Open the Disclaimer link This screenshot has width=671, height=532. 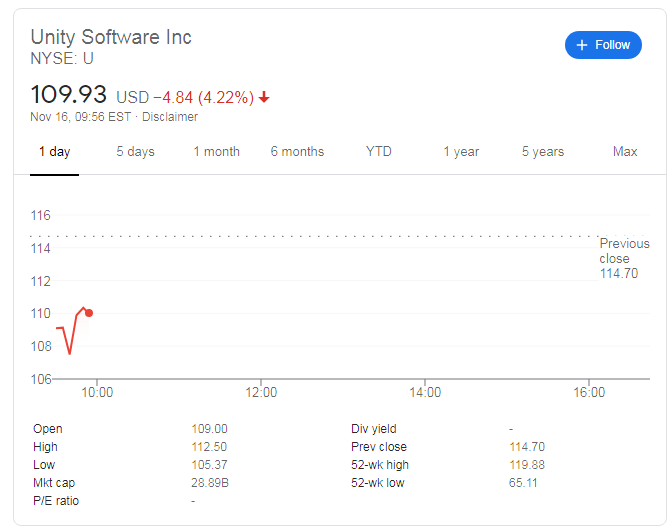tap(169, 117)
